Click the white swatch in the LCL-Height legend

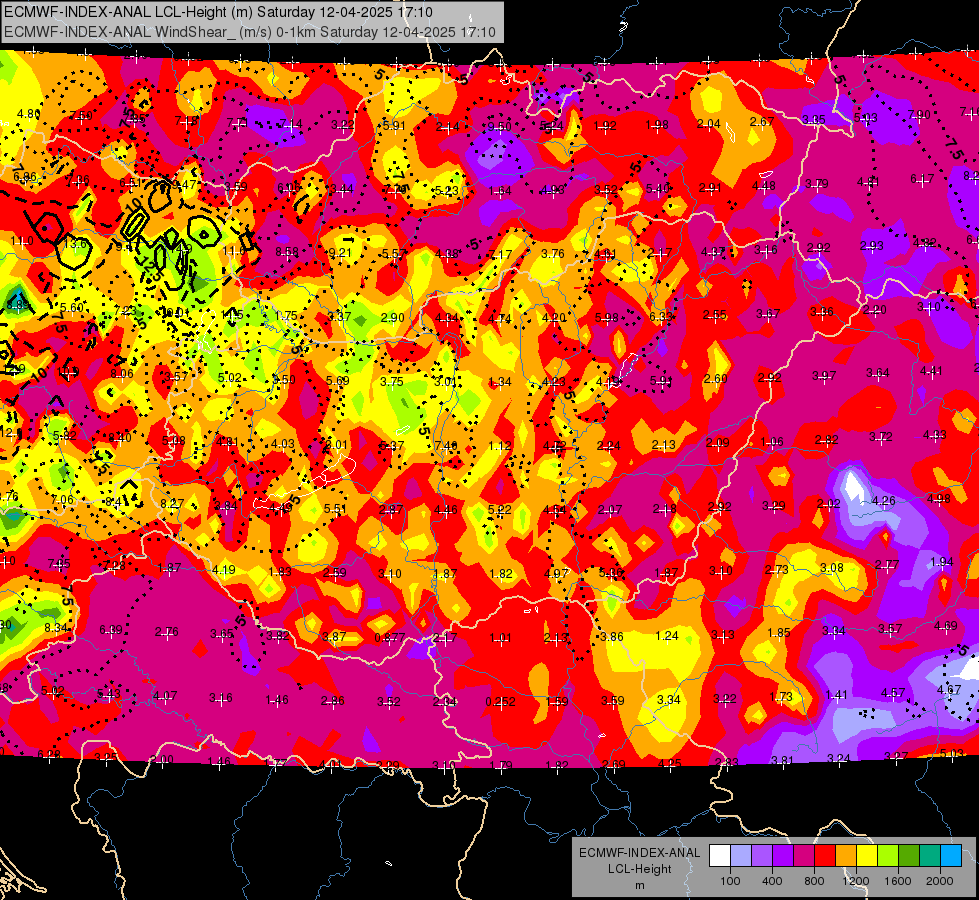click(x=720, y=856)
